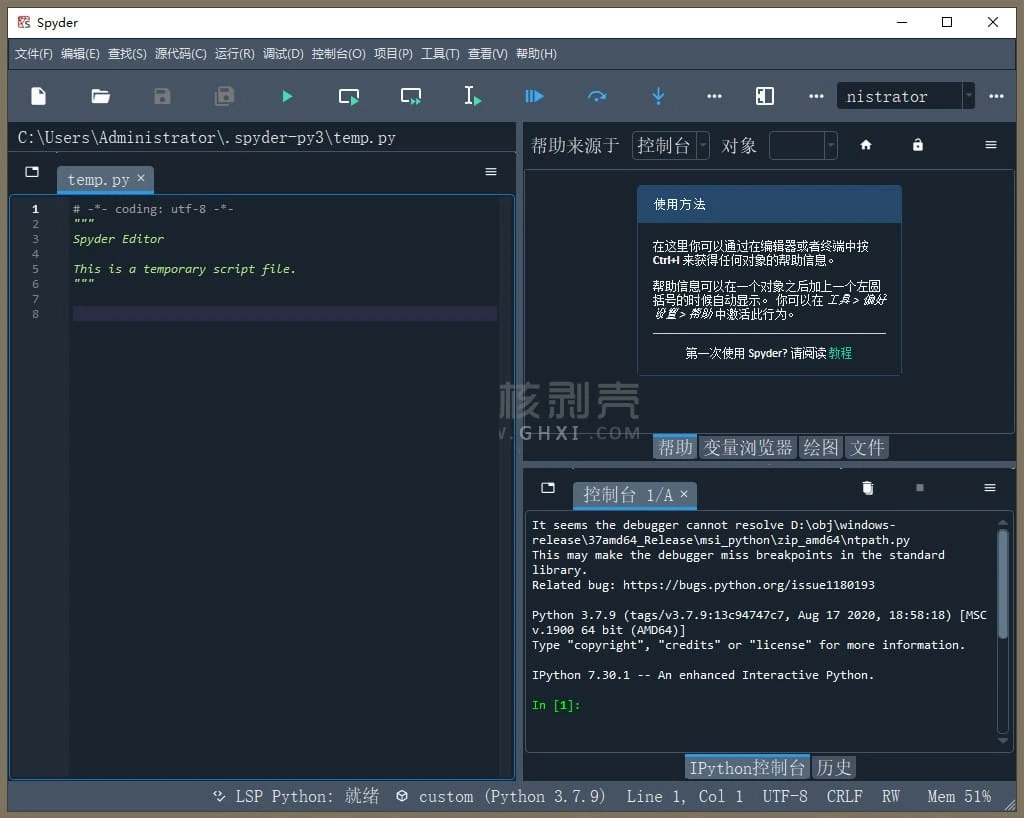Open file using the folder icon
This screenshot has height=818, width=1024.
(x=100, y=96)
